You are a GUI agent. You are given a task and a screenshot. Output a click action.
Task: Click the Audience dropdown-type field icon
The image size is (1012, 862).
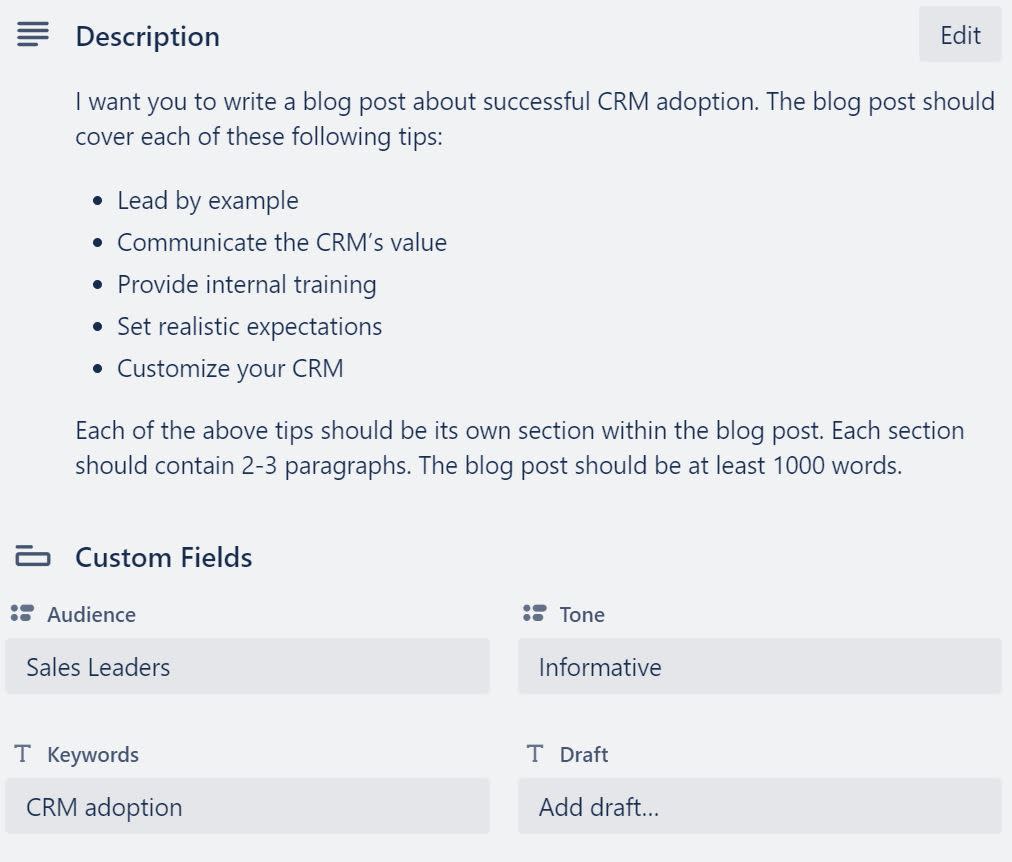pos(22,614)
